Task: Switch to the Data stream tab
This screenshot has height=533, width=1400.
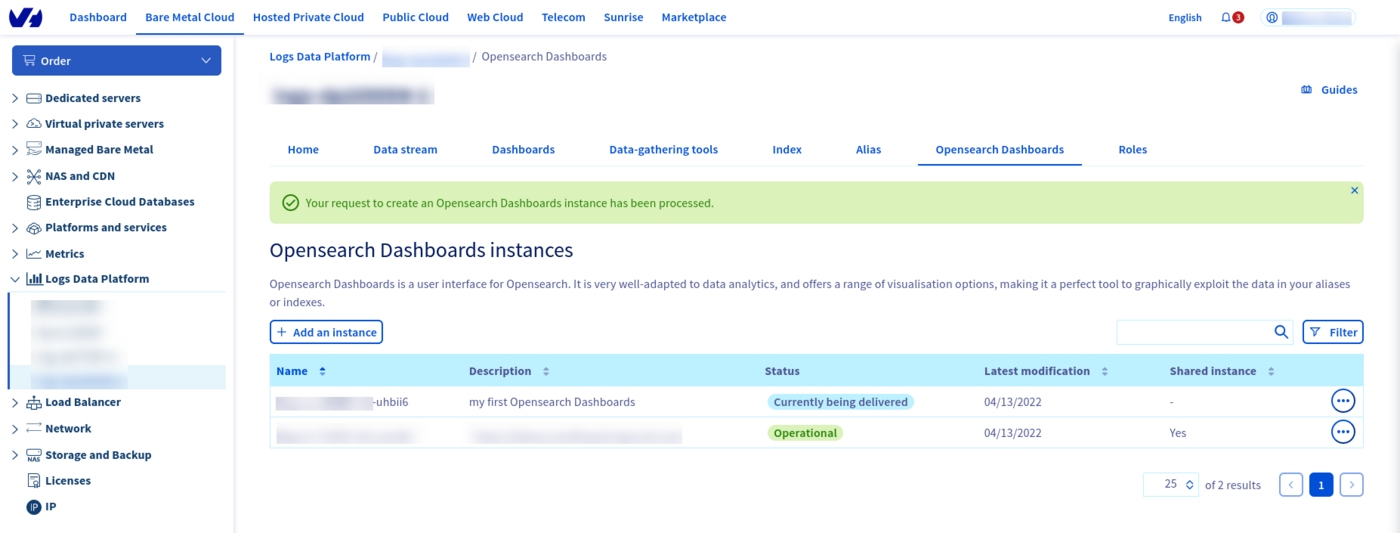Action: [405, 150]
